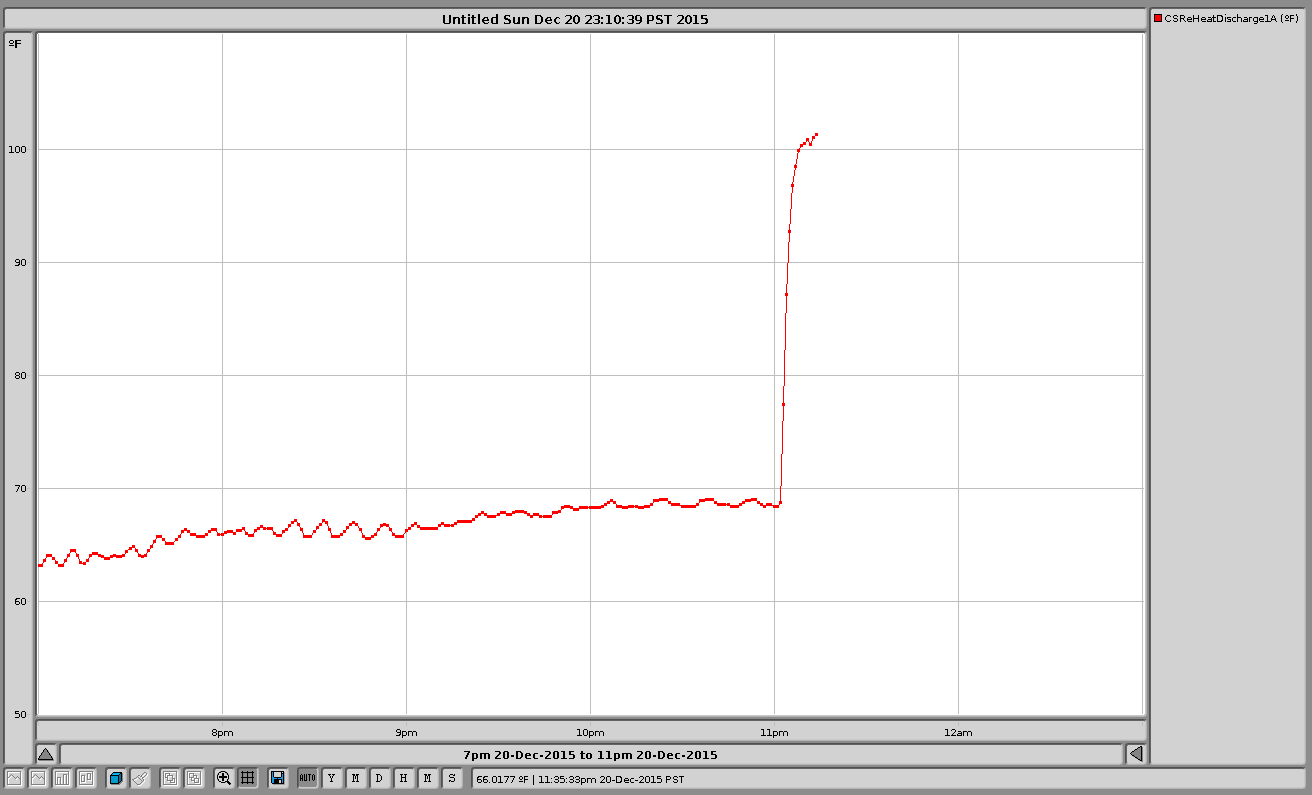Click the left-pointing triangle at range bar end

1136,754
